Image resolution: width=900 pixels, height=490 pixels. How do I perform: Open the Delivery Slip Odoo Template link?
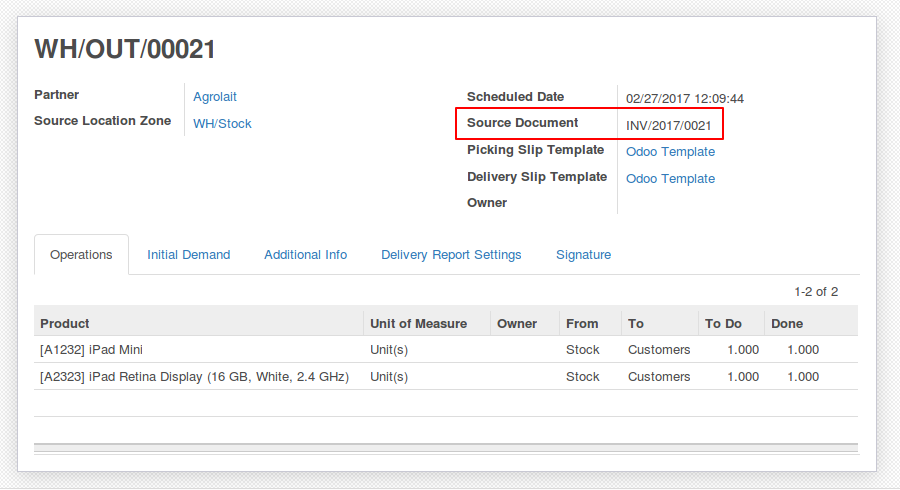pos(670,178)
